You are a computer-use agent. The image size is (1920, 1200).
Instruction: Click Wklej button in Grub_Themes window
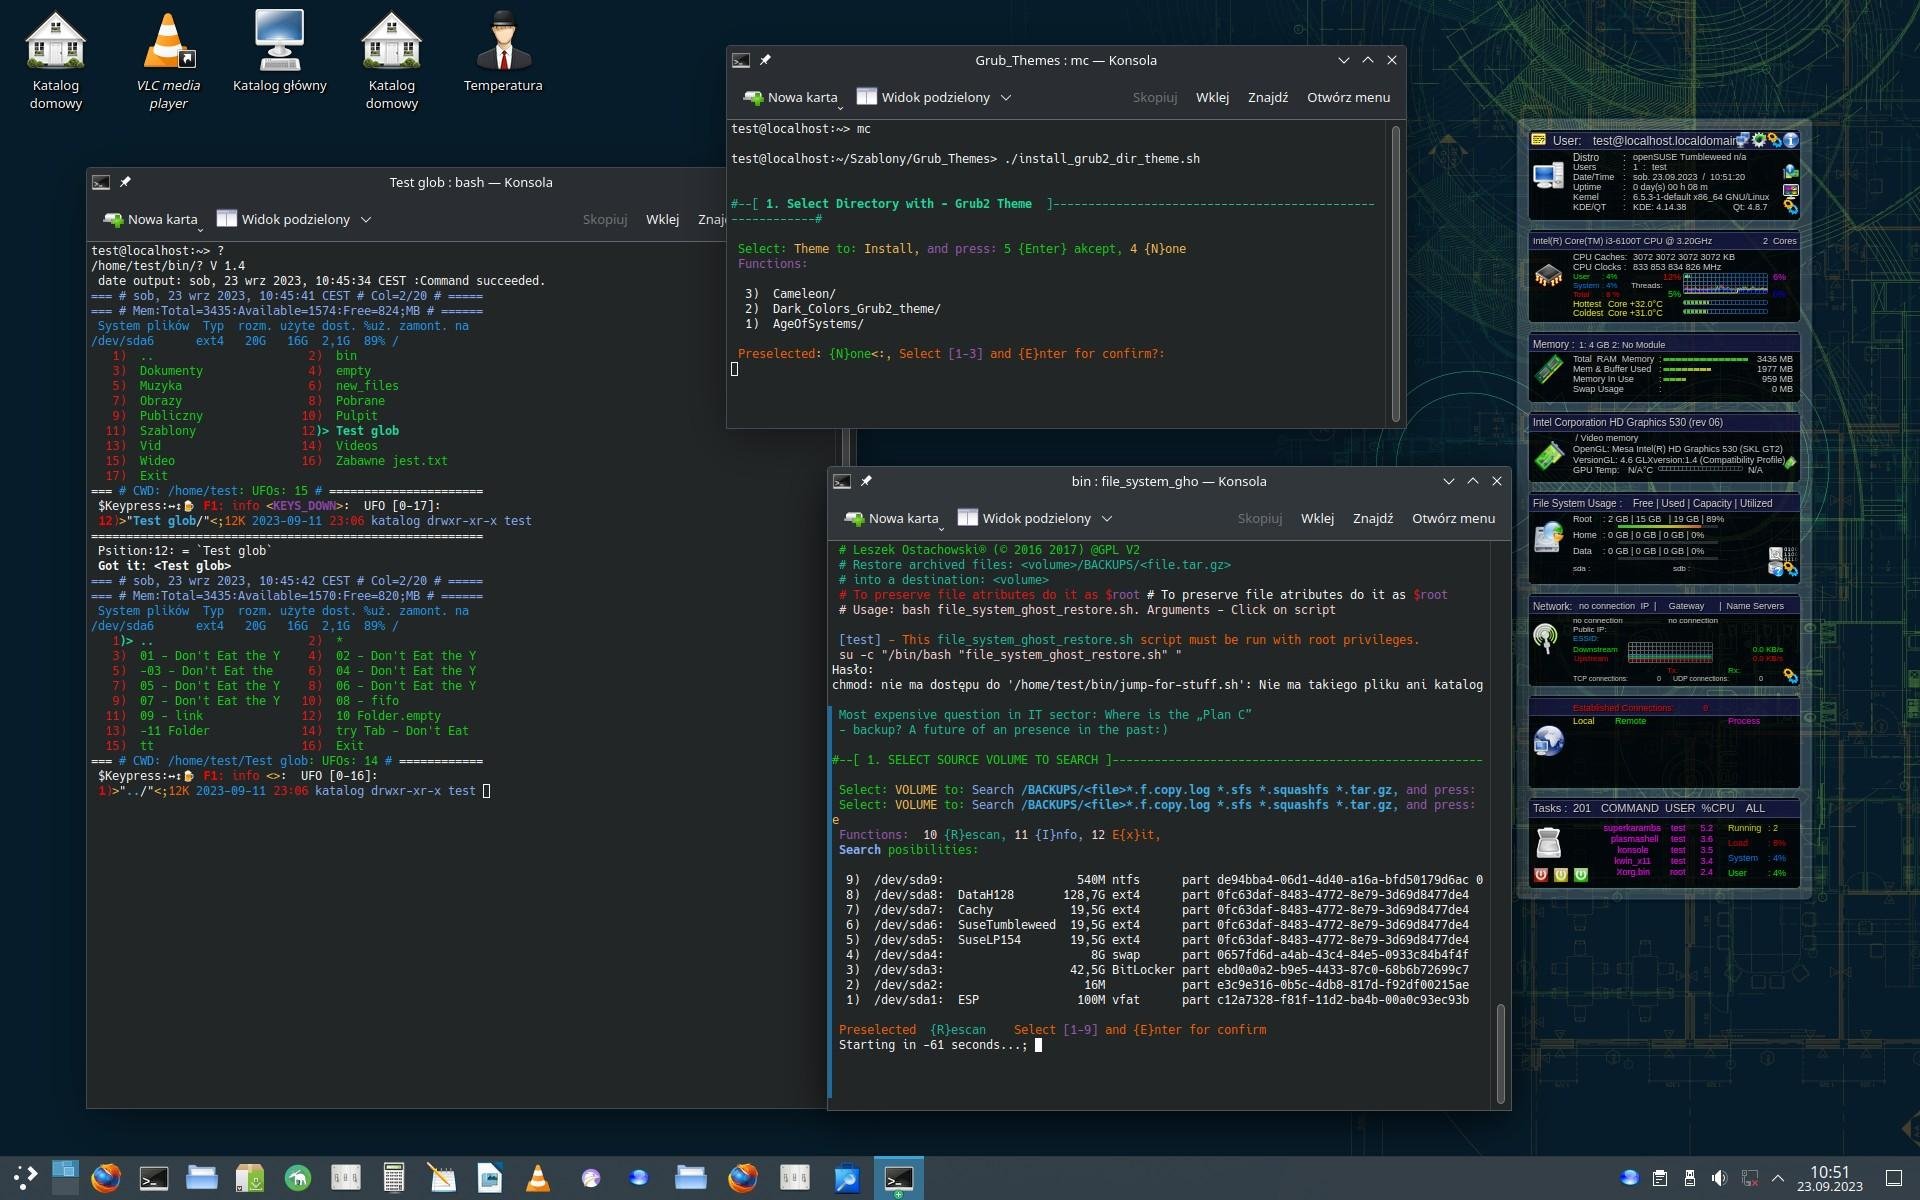click(x=1212, y=98)
